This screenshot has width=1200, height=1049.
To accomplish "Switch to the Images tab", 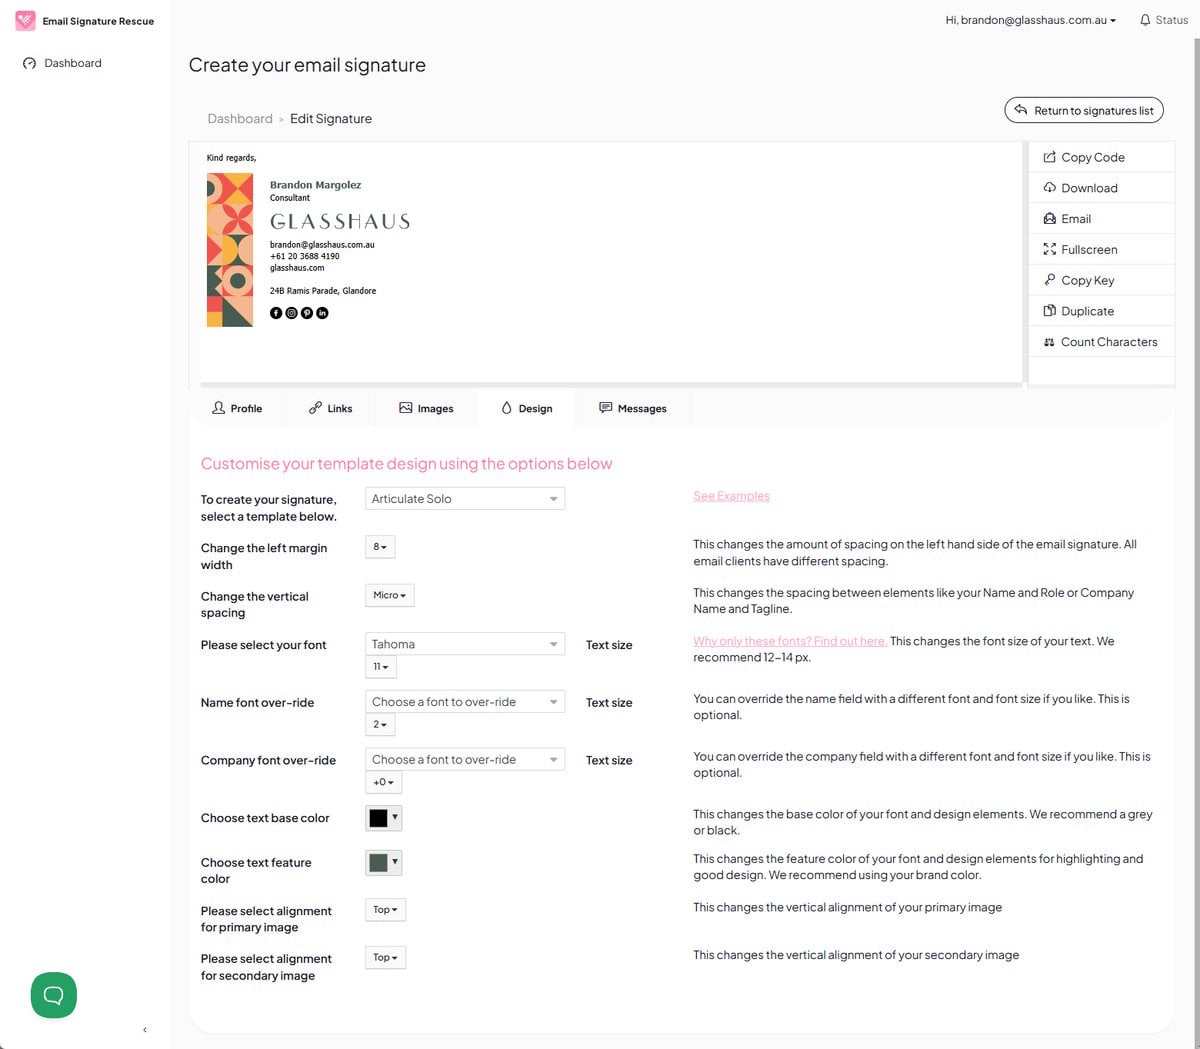I will (426, 408).
